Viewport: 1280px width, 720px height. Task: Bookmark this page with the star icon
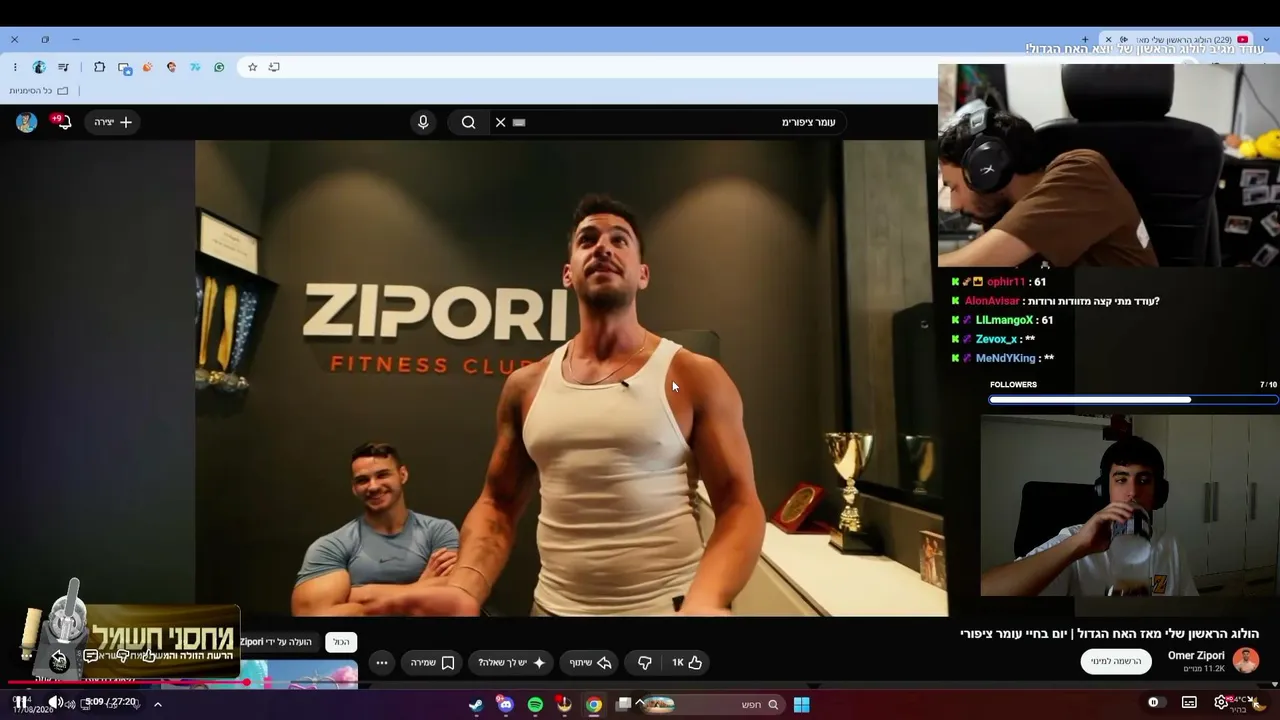click(253, 67)
